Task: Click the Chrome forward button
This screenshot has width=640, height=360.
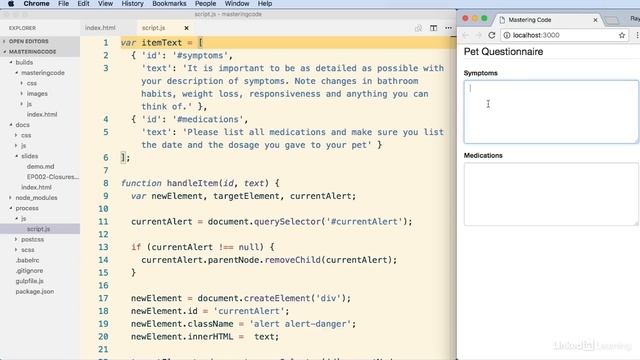Action: tap(478, 35)
